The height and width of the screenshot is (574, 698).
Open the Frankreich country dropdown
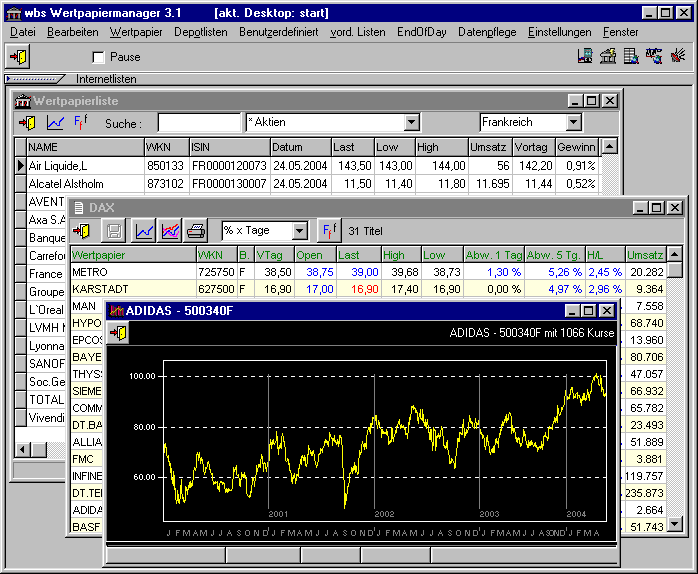click(573, 123)
